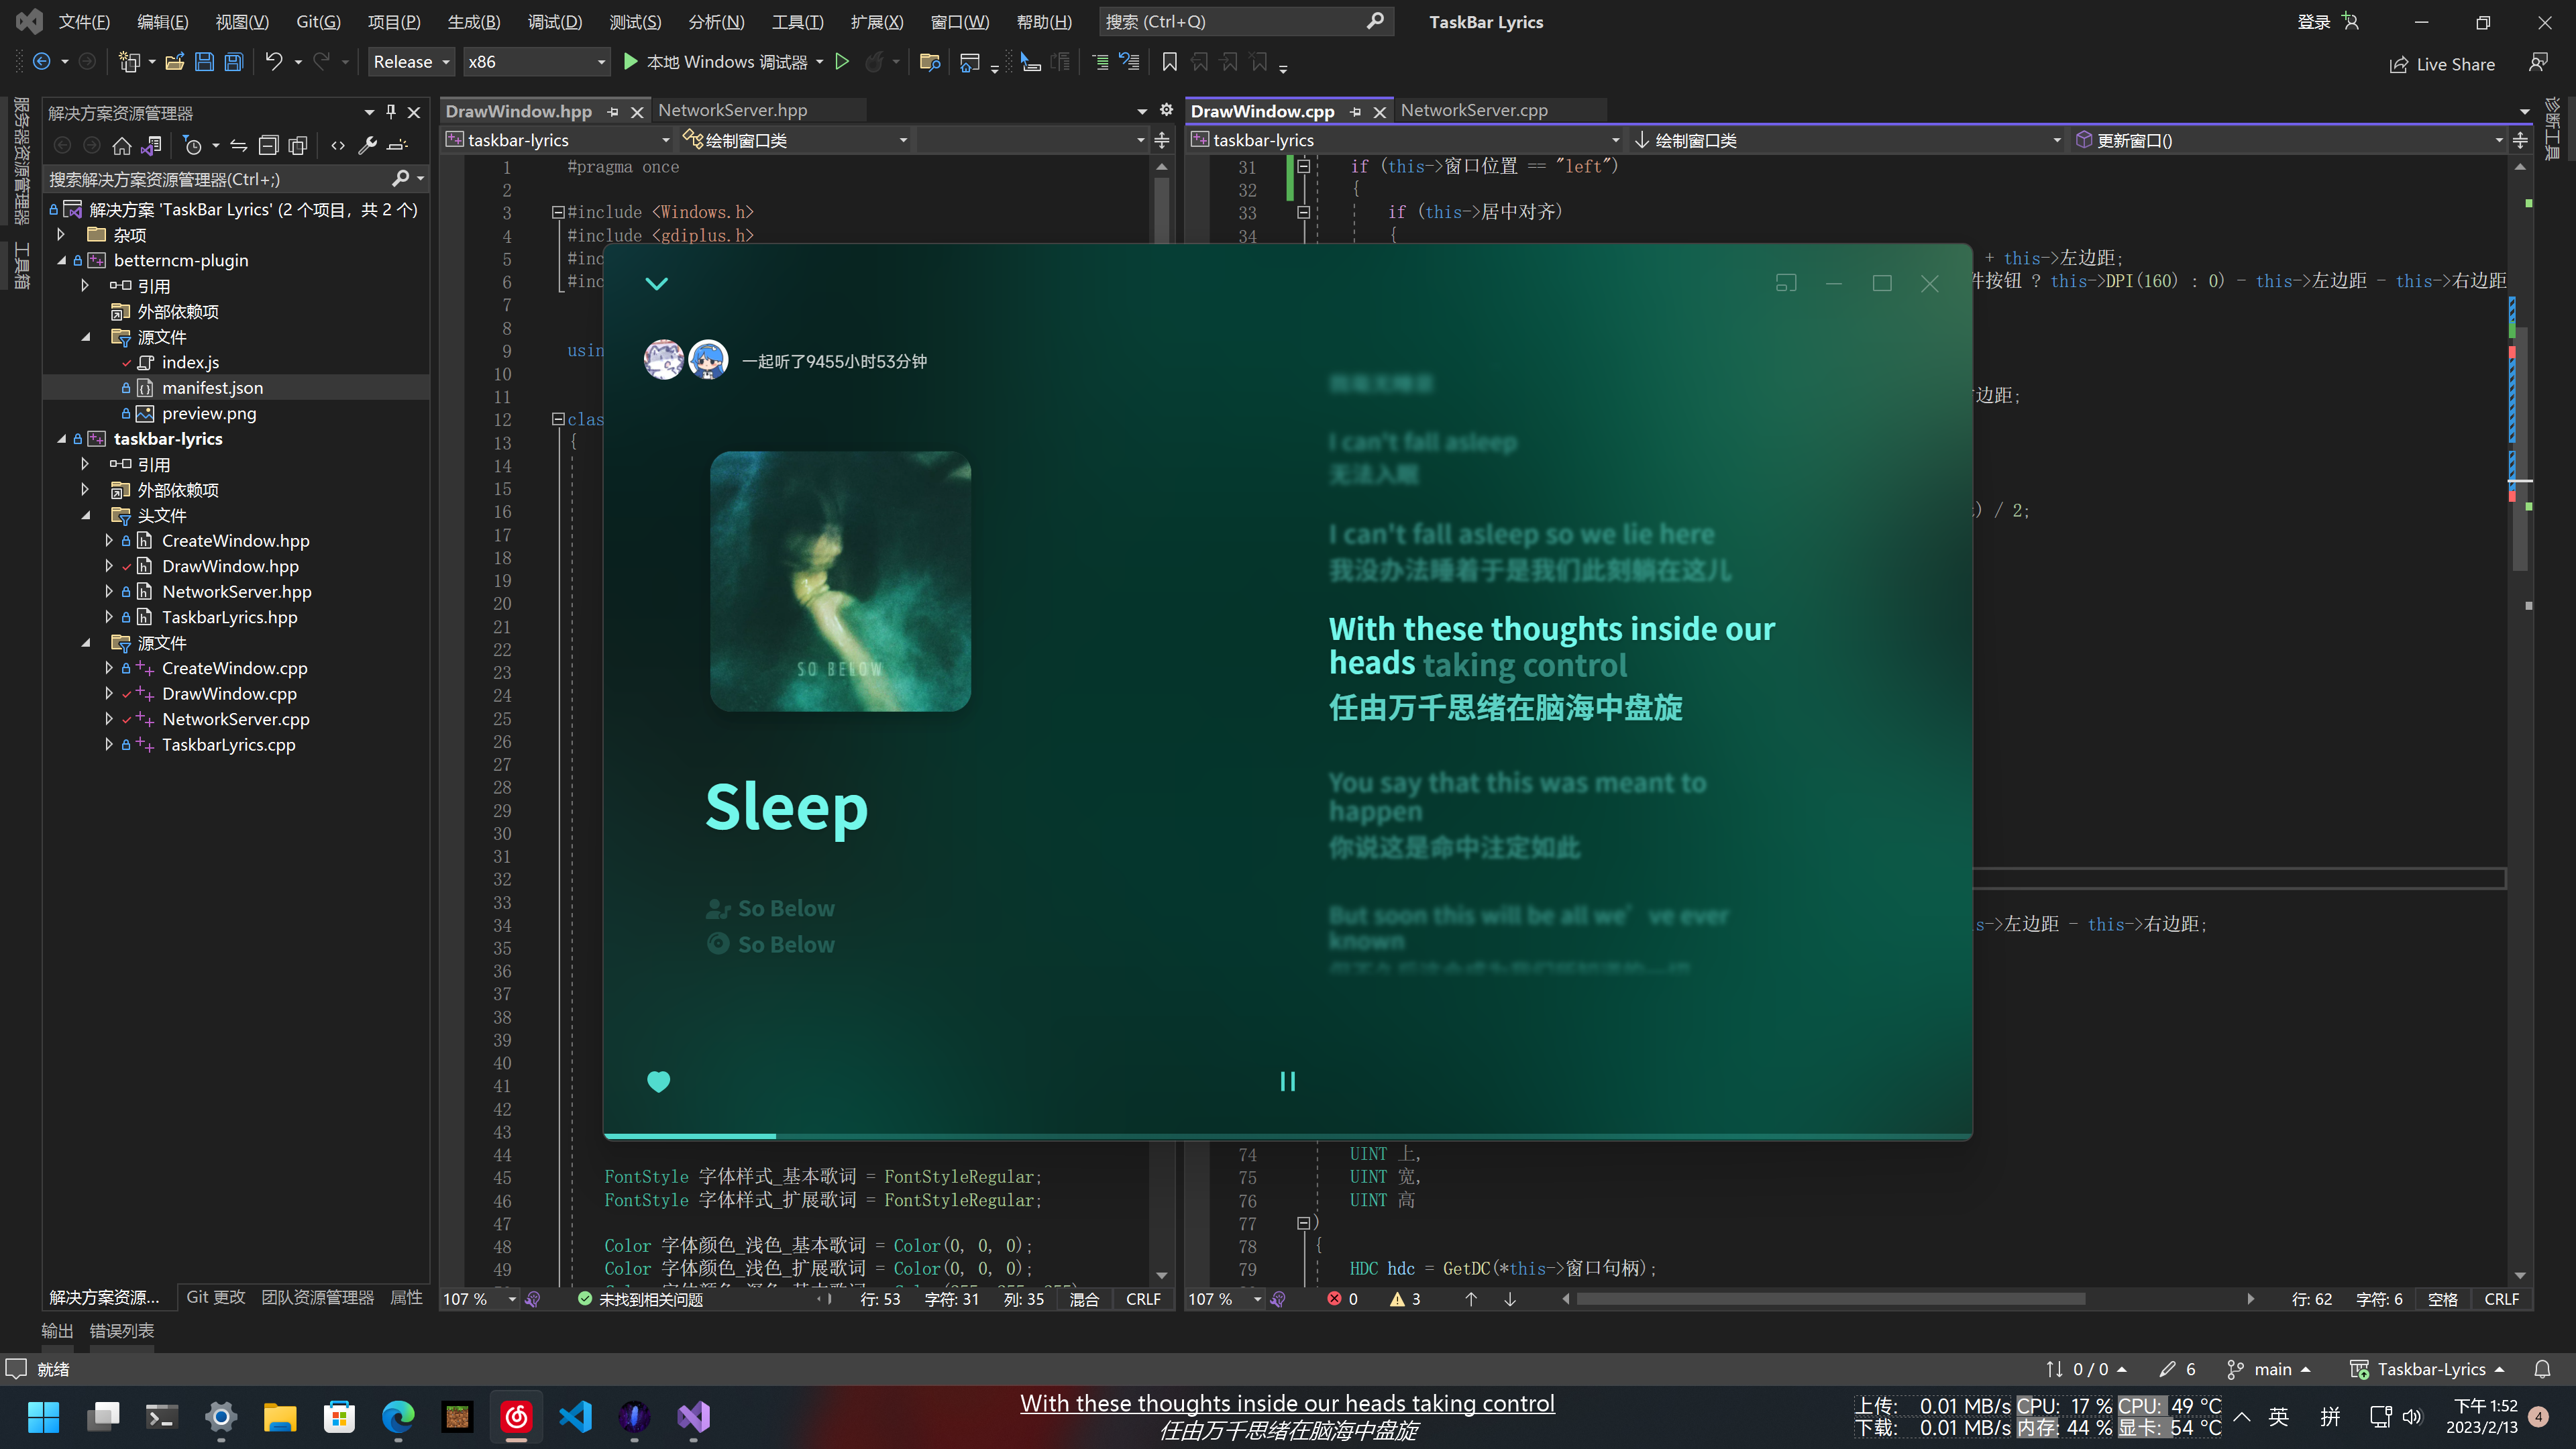Image resolution: width=2576 pixels, height=1449 pixels.
Task: Click the home icon in Solution Explorer
Action: click(122, 146)
